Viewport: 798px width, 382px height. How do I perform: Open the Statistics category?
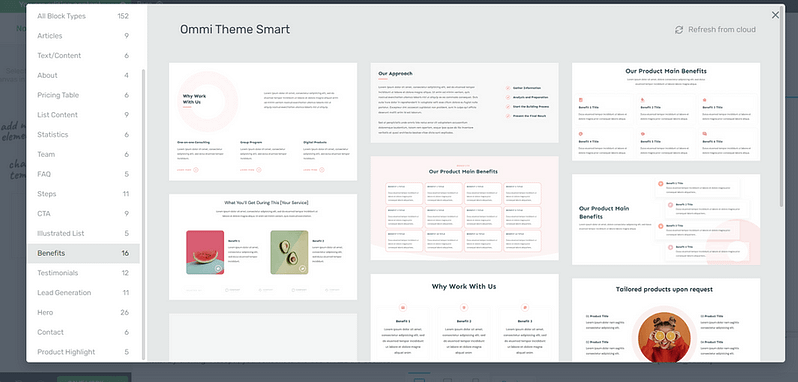[x=83, y=135]
